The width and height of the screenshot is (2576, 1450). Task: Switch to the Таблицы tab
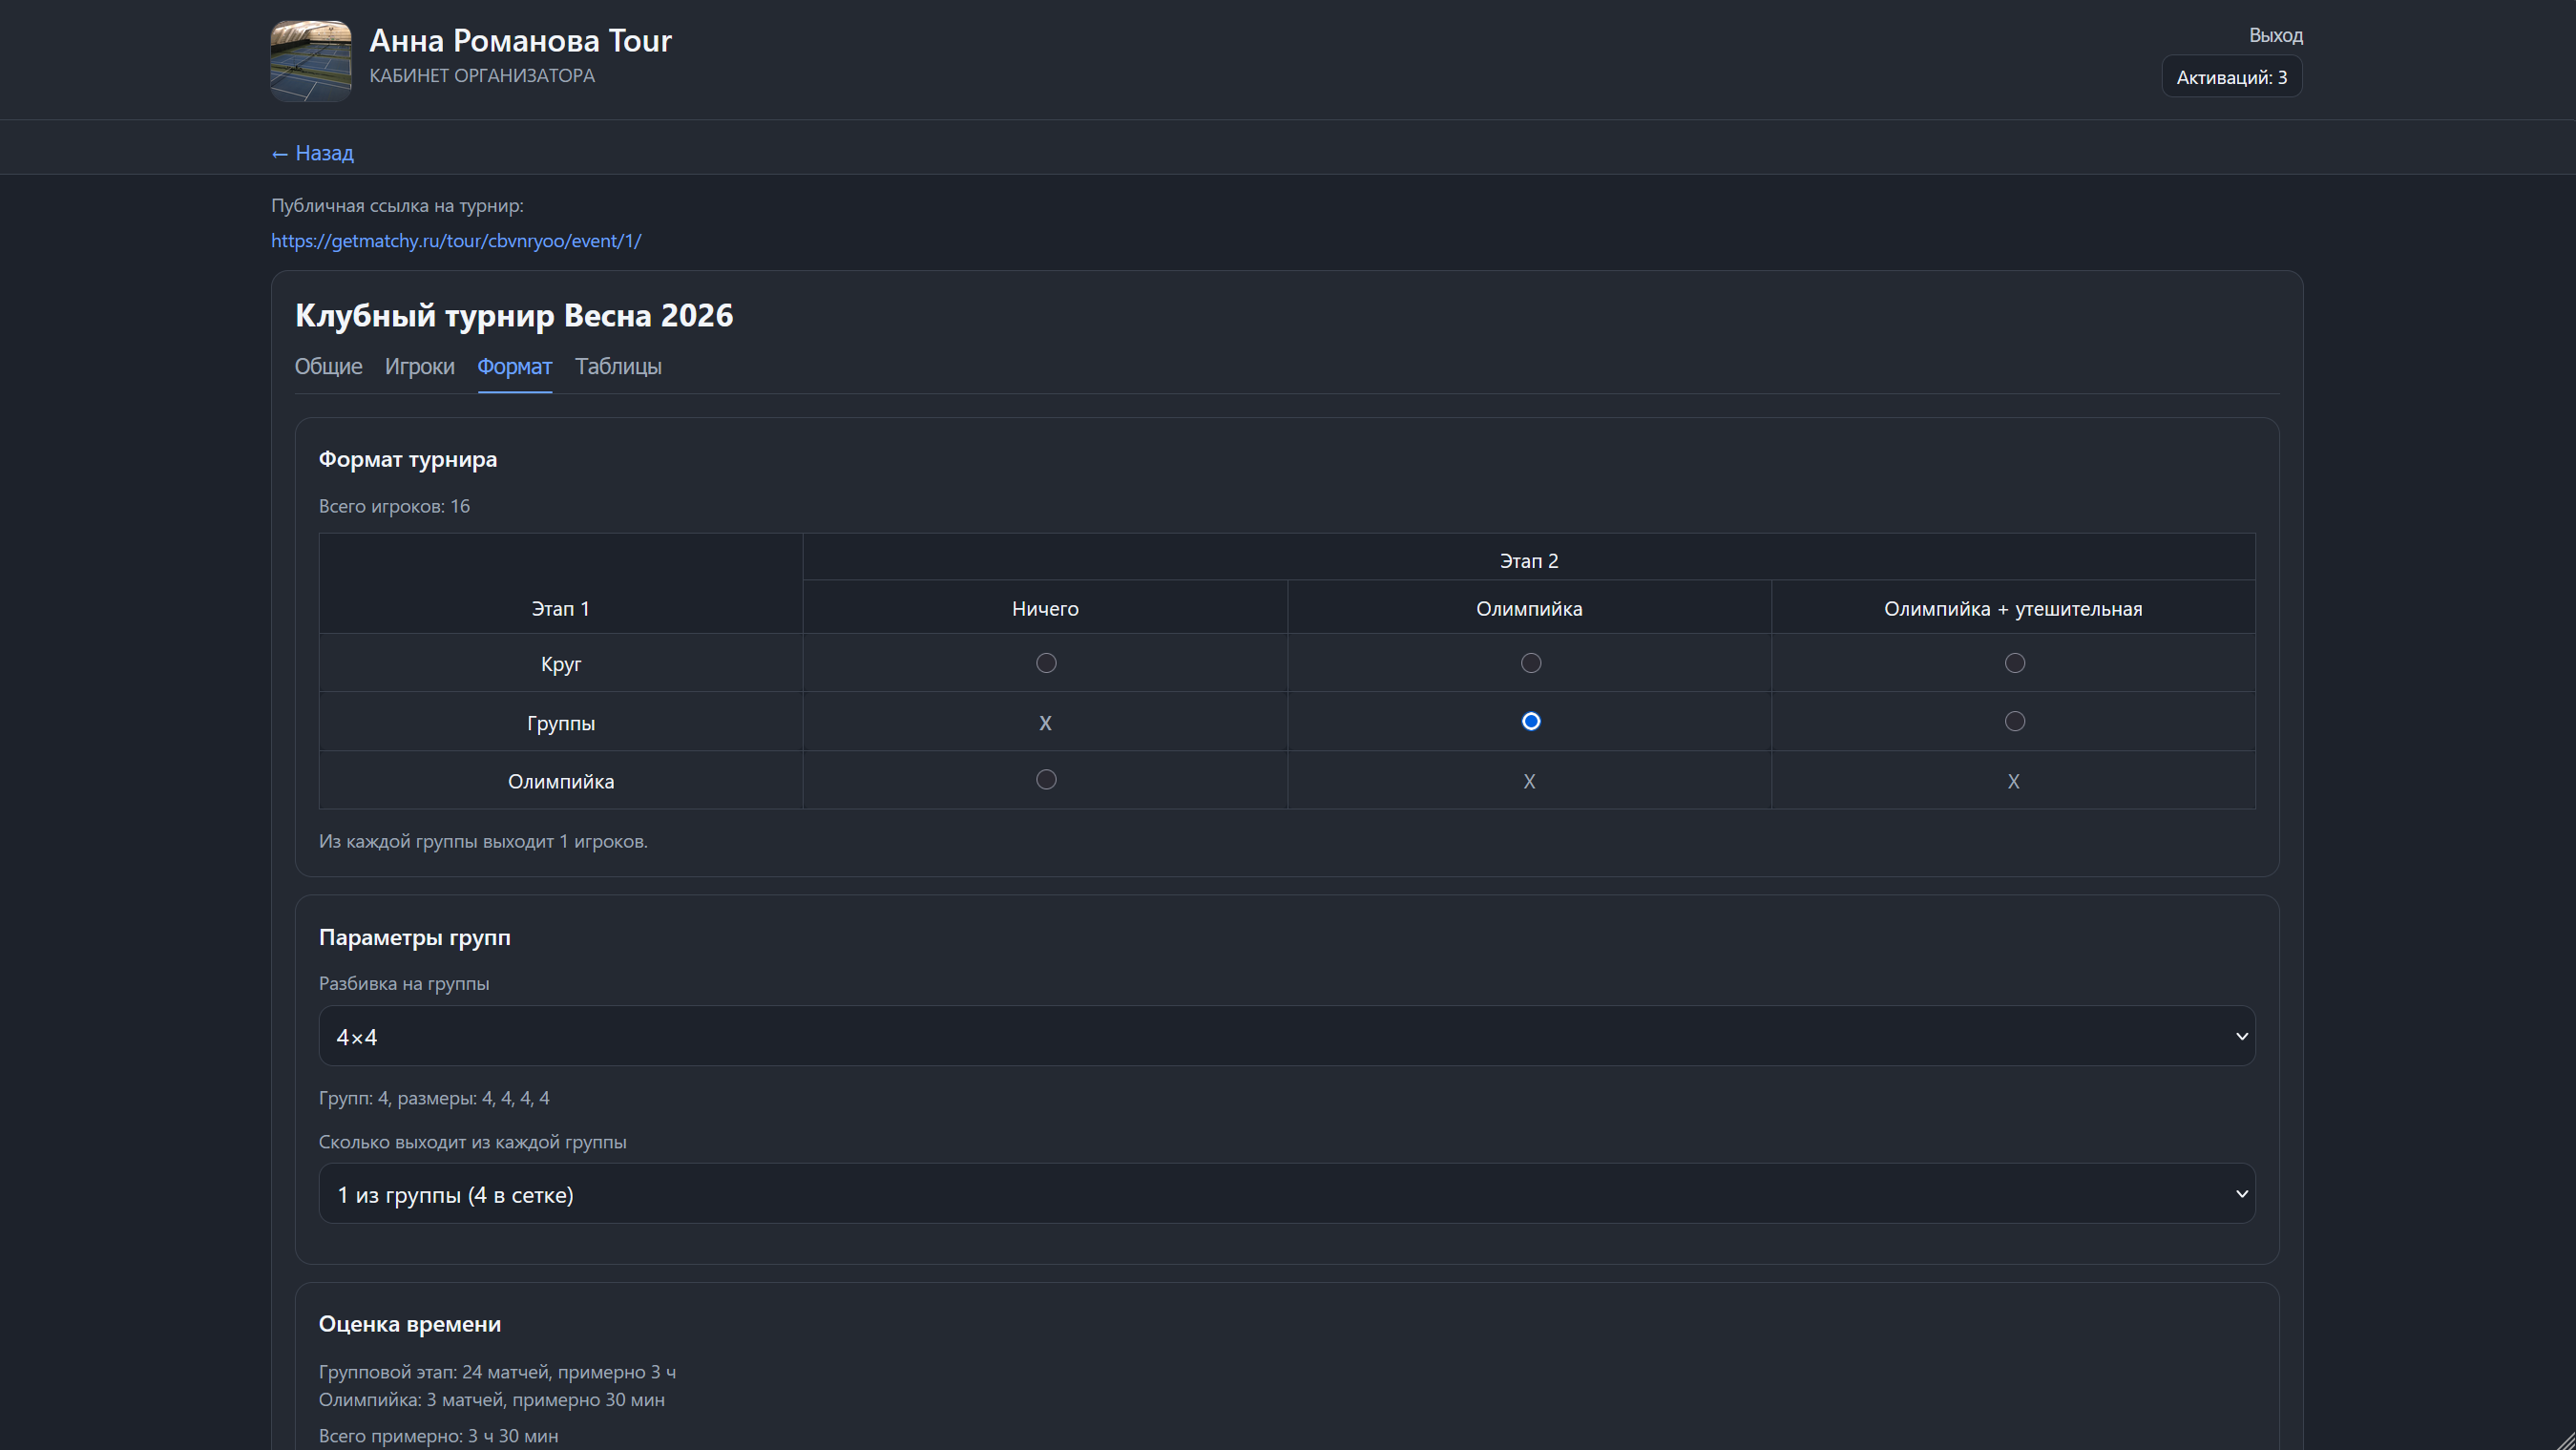coord(618,367)
